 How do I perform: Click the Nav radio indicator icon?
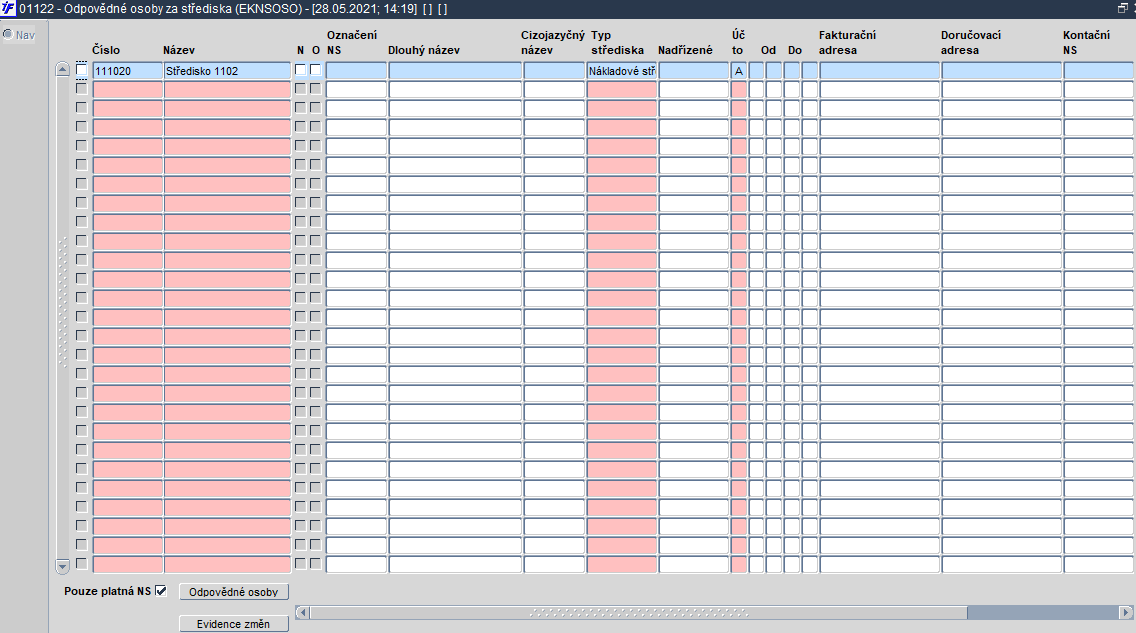8,34
